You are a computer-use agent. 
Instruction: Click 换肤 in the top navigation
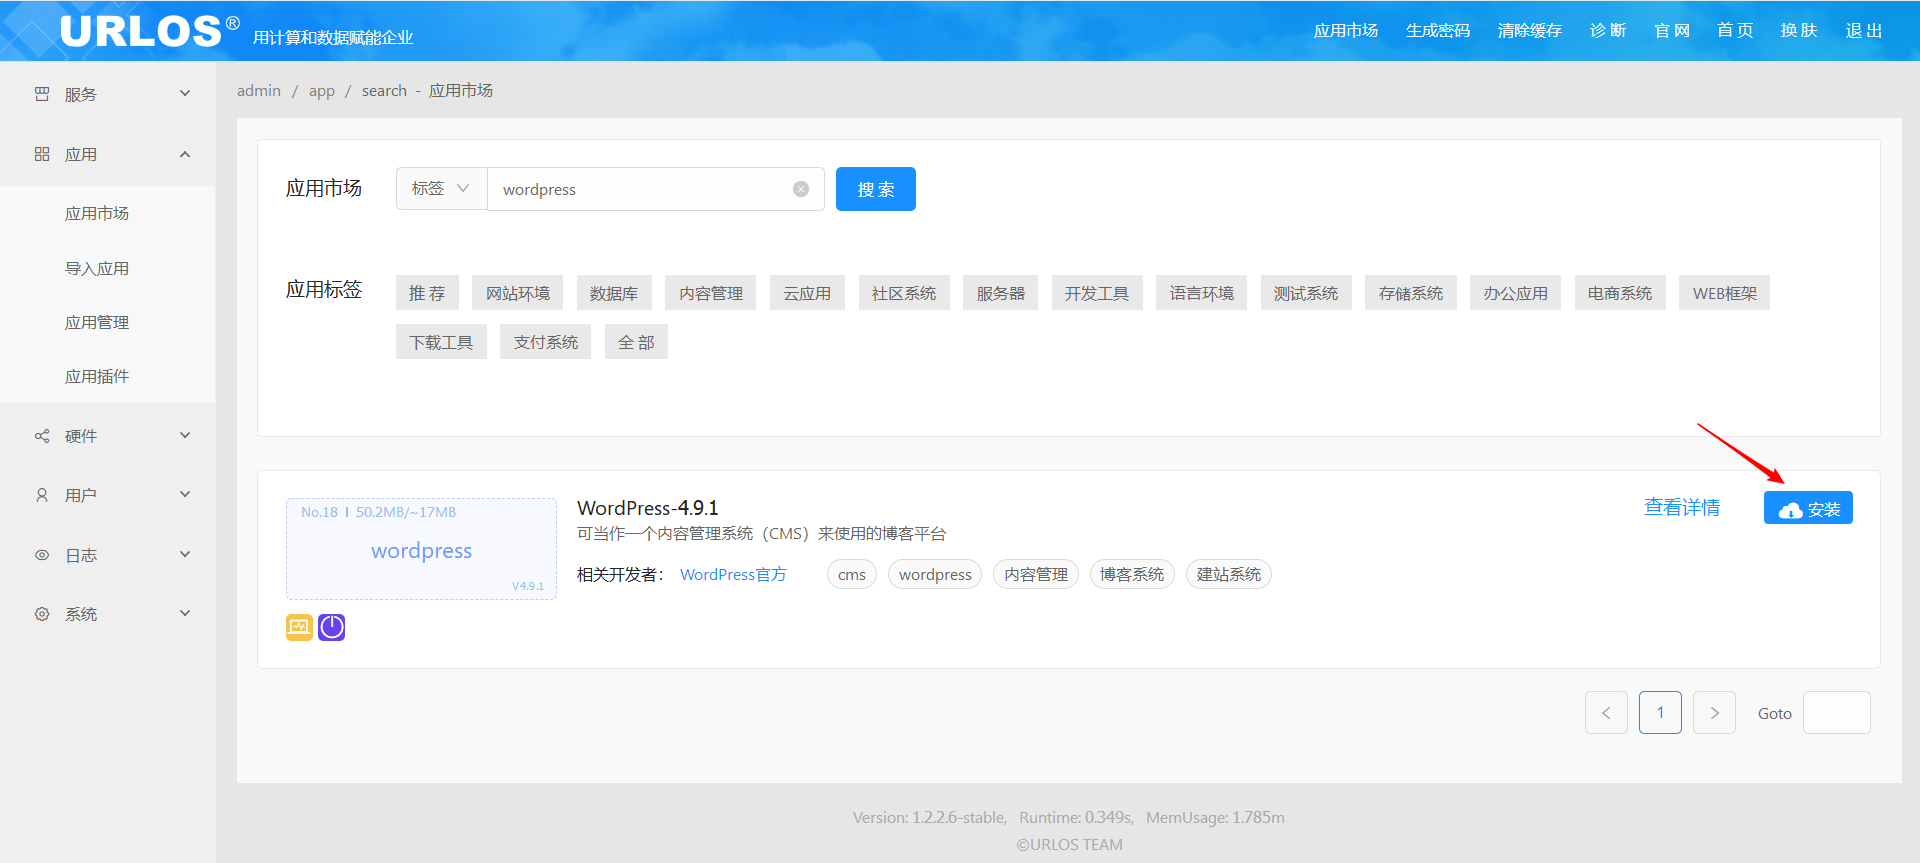coord(1799,31)
